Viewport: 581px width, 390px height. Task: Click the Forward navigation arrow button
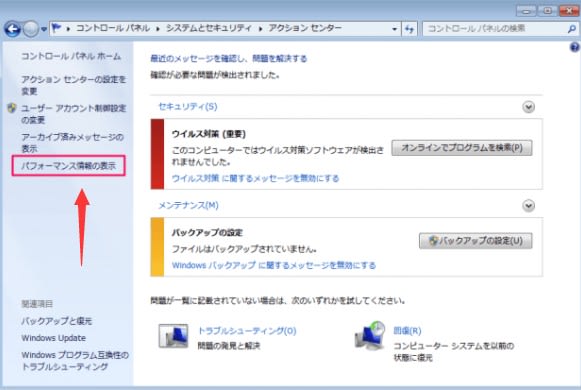point(31,29)
